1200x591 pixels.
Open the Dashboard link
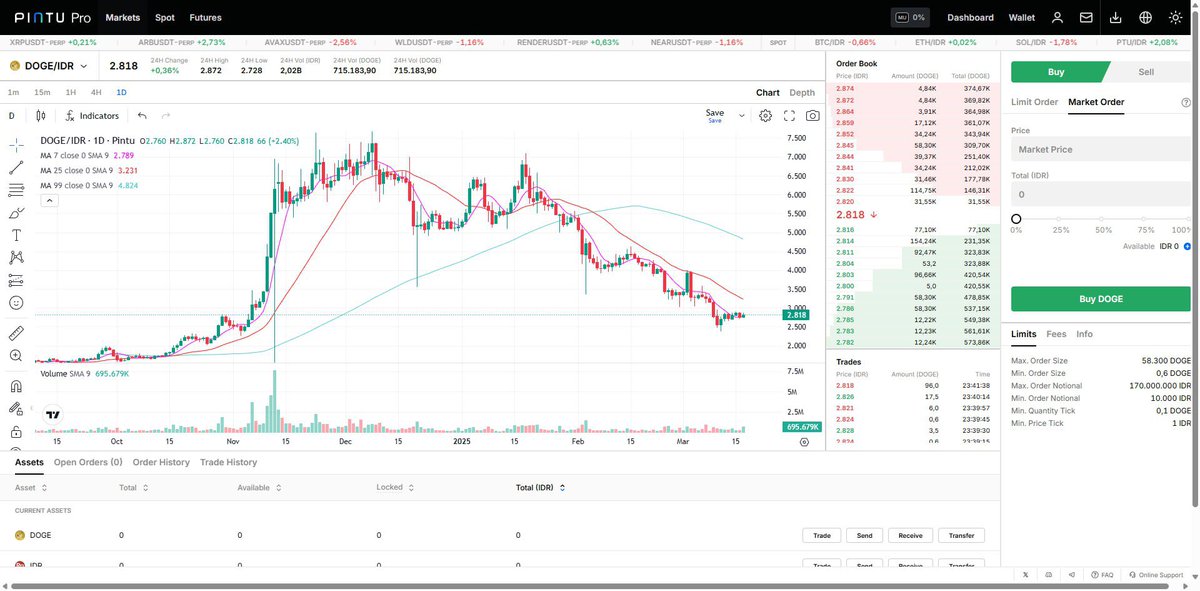click(x=970, y=17)
